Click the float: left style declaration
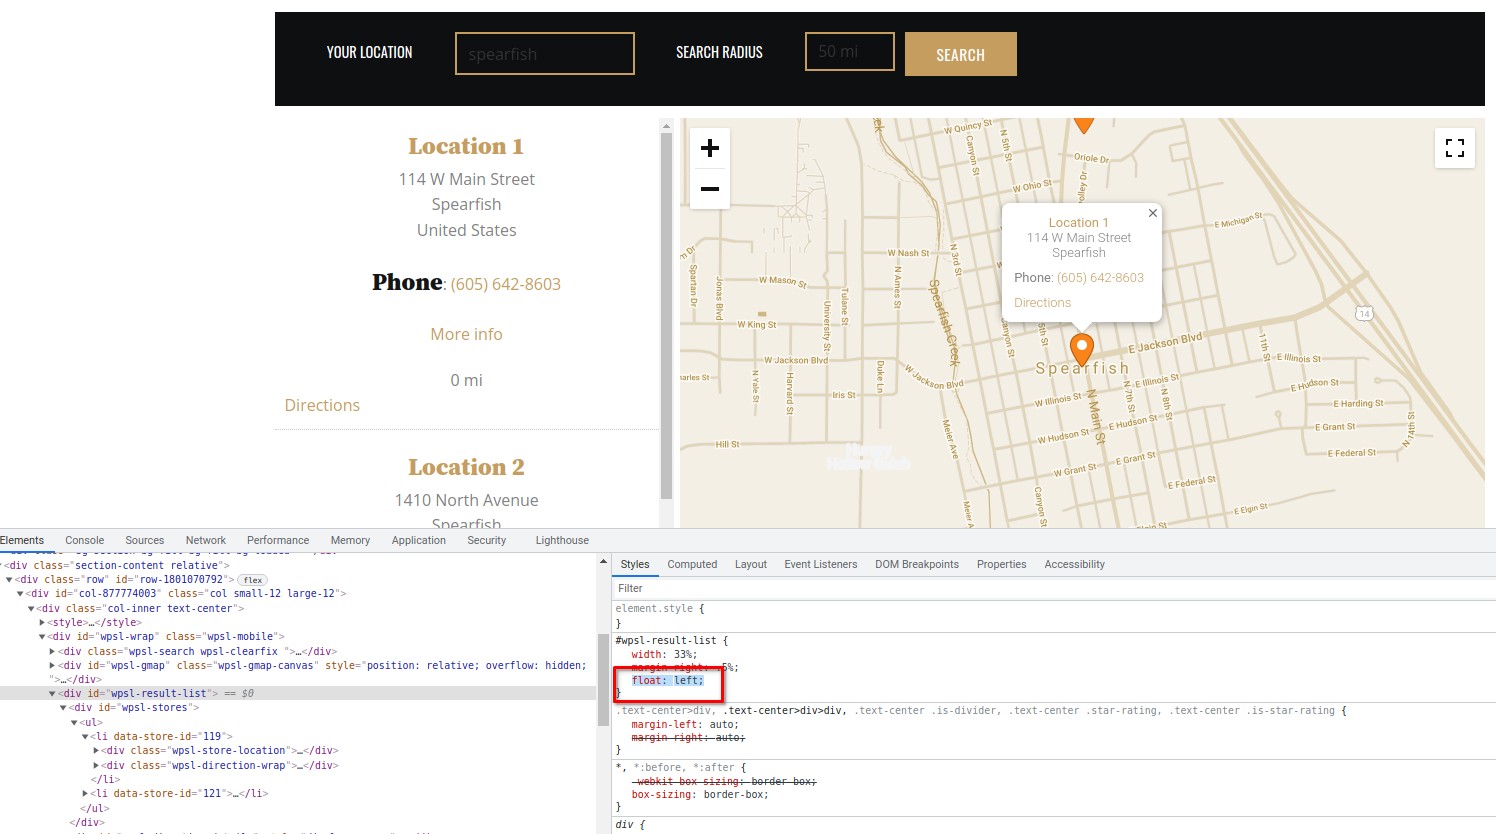The width and height of the screenshot is (1496, 834). click(667, 680)
